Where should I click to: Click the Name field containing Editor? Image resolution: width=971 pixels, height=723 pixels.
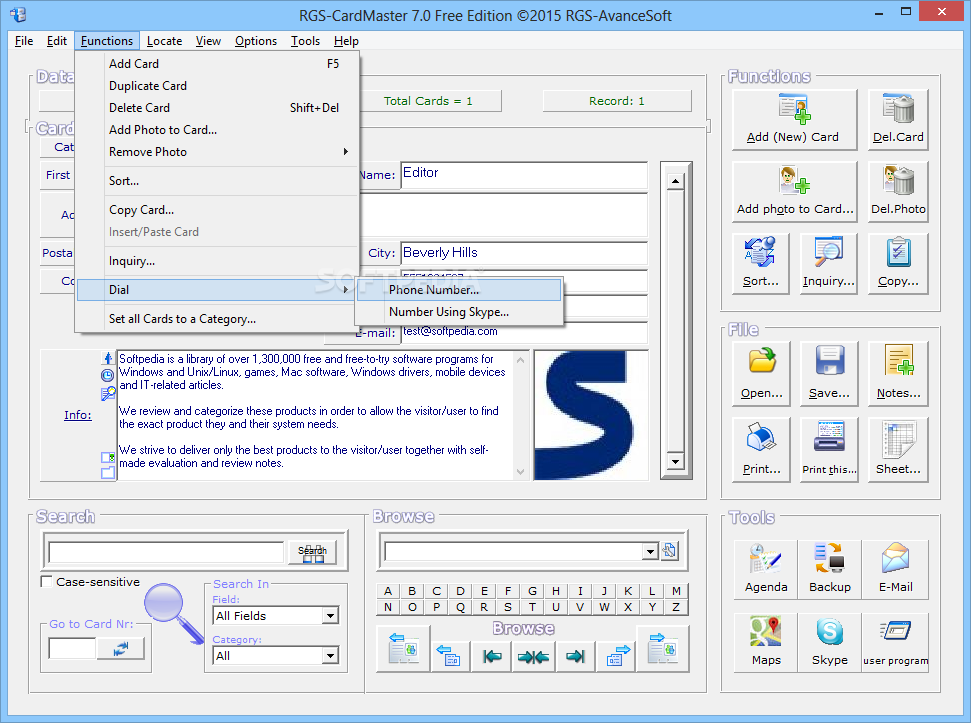tap(524, 175)
